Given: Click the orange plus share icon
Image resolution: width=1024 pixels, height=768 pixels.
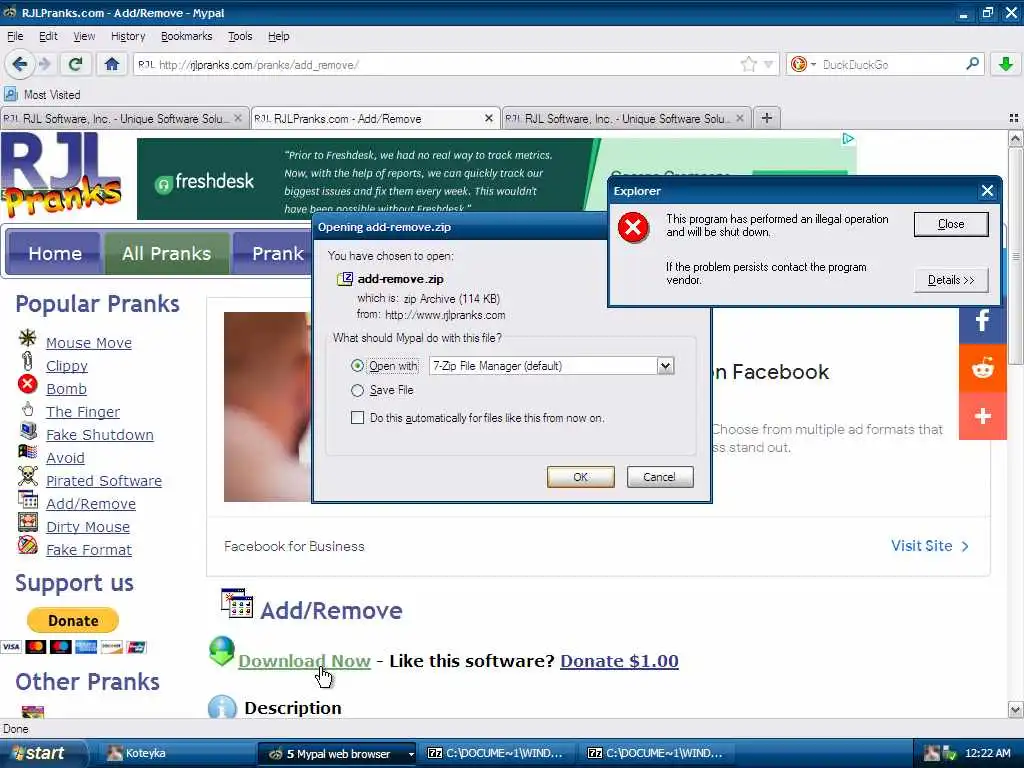Looking at the screenshot, I should 982,416.
